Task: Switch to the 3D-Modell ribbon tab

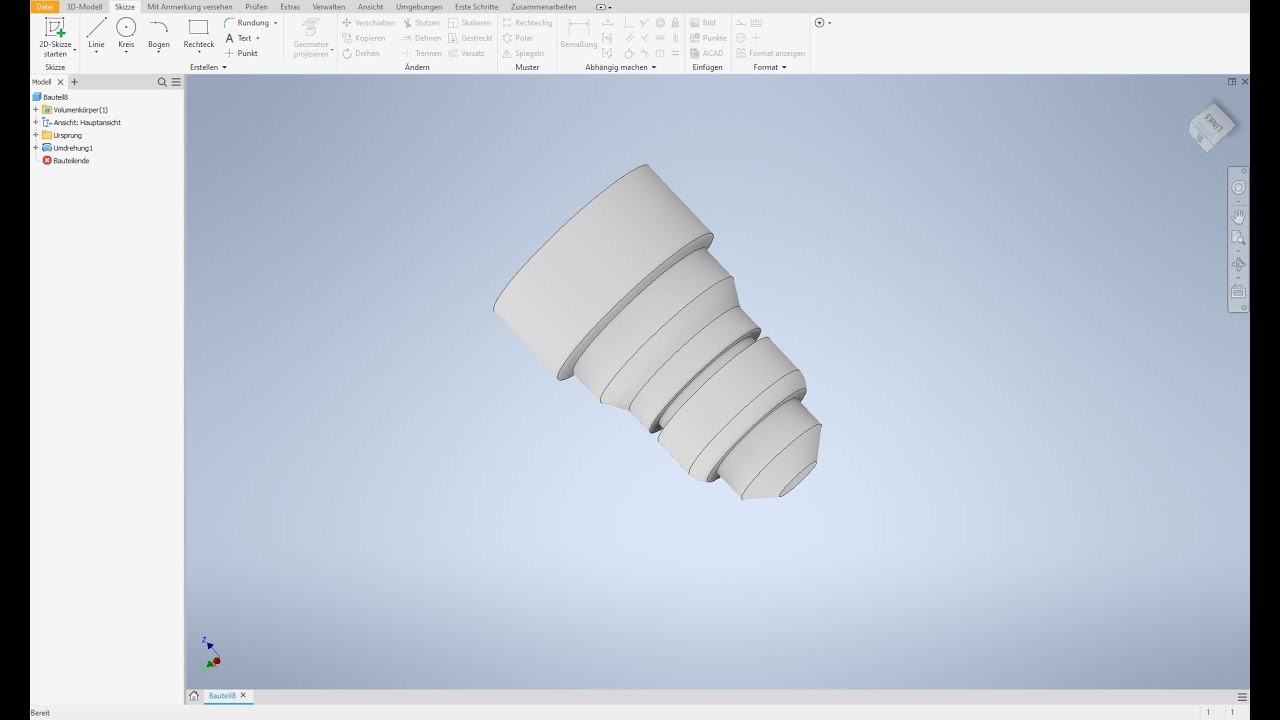Action: (84, 6)
